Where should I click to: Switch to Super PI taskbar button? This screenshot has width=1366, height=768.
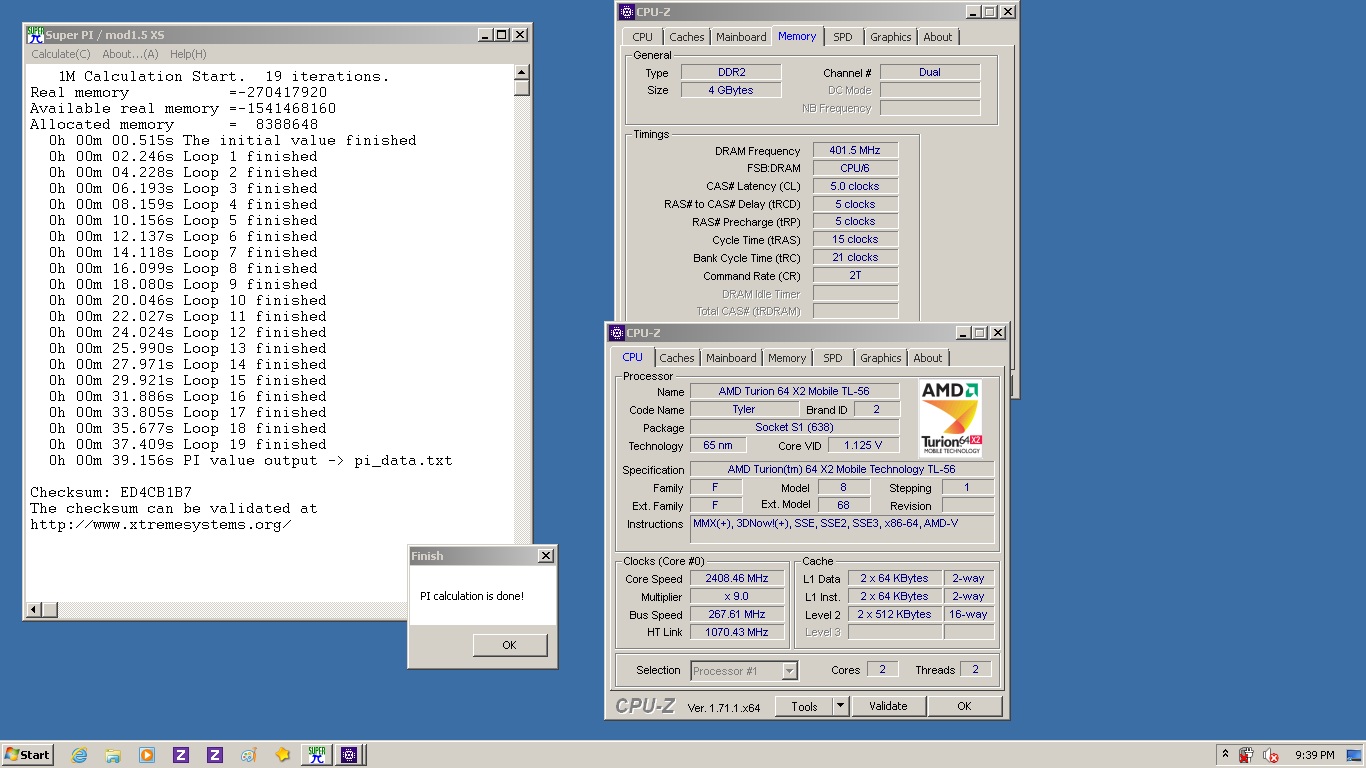pos(317,755)
